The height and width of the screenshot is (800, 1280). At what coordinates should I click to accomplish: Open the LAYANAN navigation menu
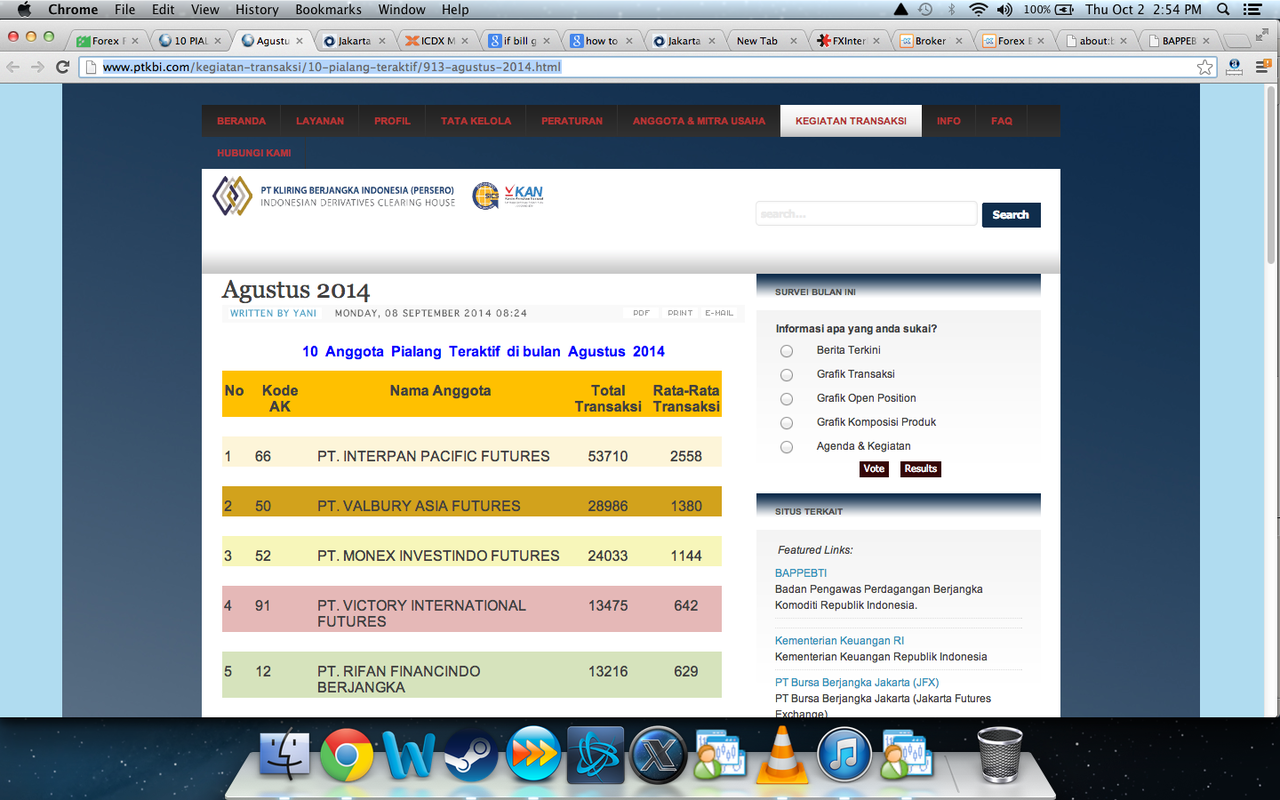click(x=320, y=121)
